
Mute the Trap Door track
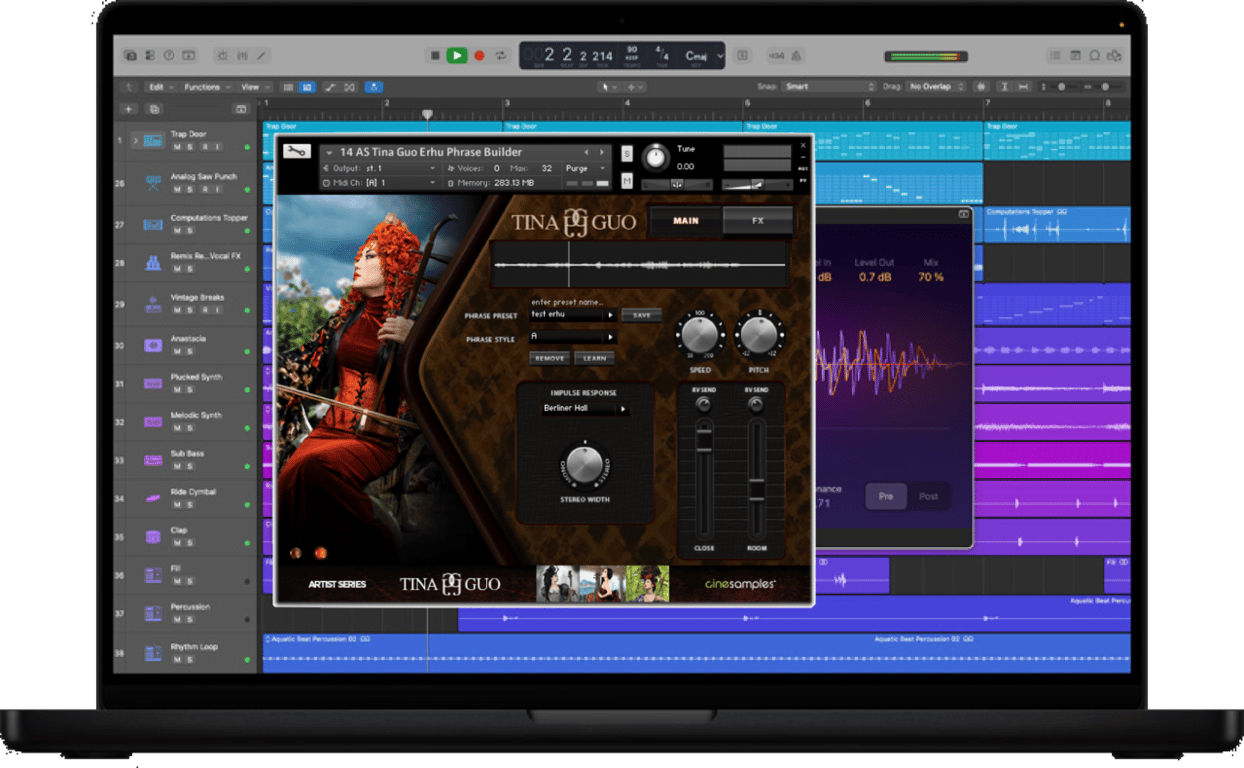click(x=177, y=147)
